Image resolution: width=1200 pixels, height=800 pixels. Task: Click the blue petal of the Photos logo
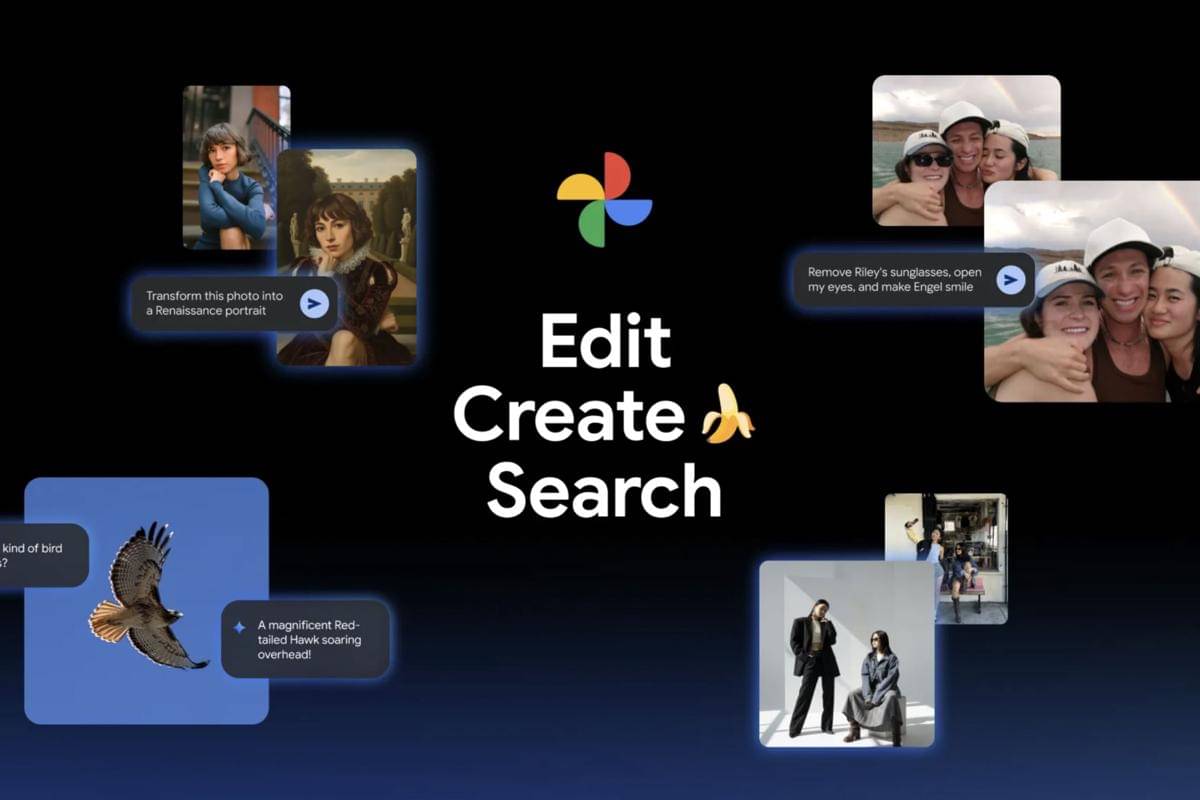(629, 212)
